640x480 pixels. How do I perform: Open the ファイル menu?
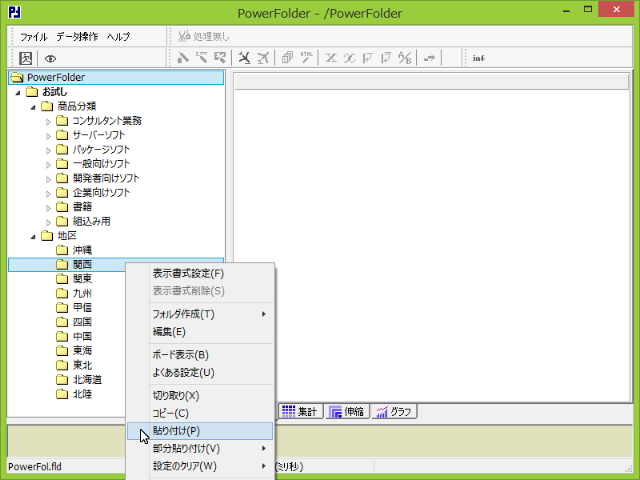(x=34, y=37)
